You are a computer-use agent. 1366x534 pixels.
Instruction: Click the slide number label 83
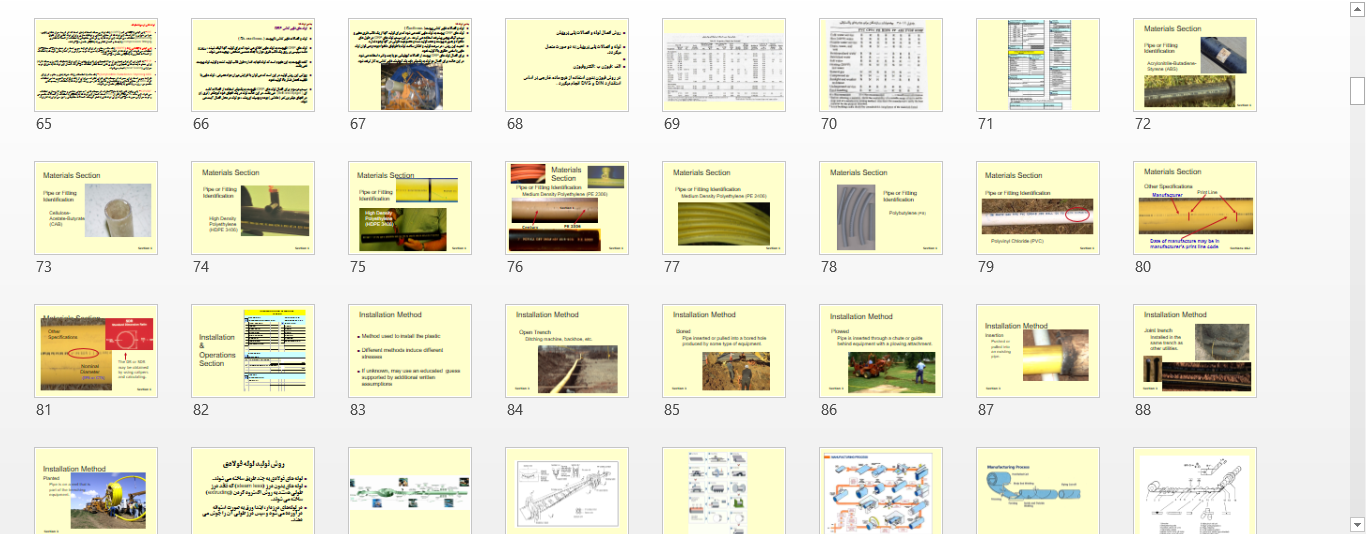357,410
